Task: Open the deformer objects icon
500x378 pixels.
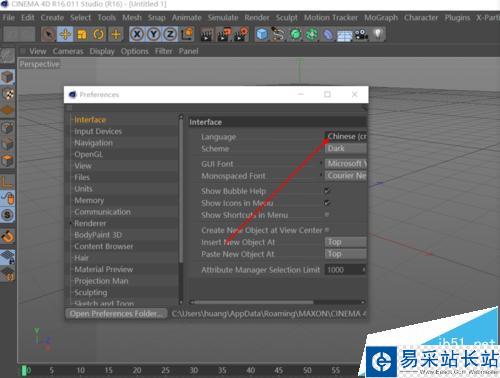Action: tap(328, 34)
